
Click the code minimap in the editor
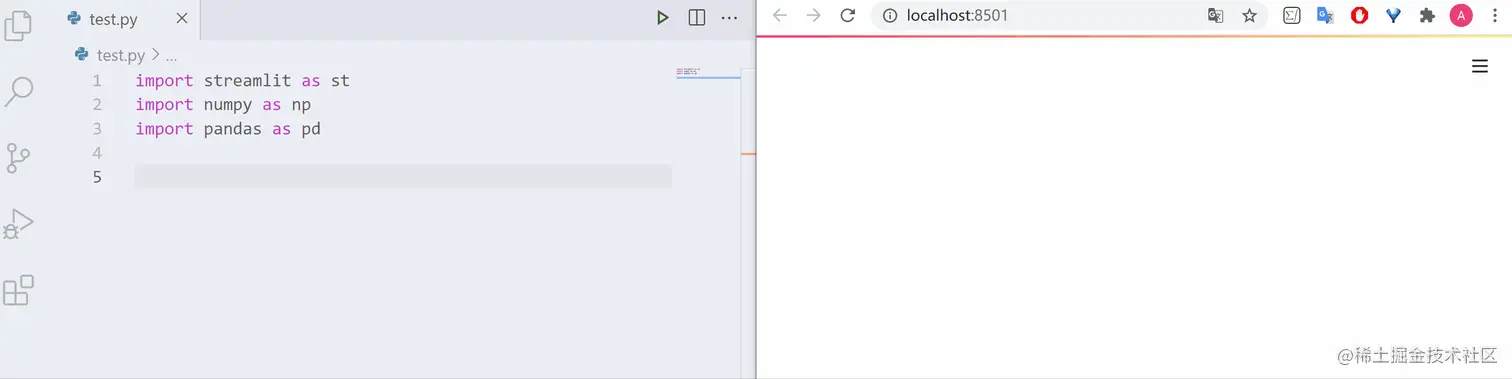(x=708, y=72)
